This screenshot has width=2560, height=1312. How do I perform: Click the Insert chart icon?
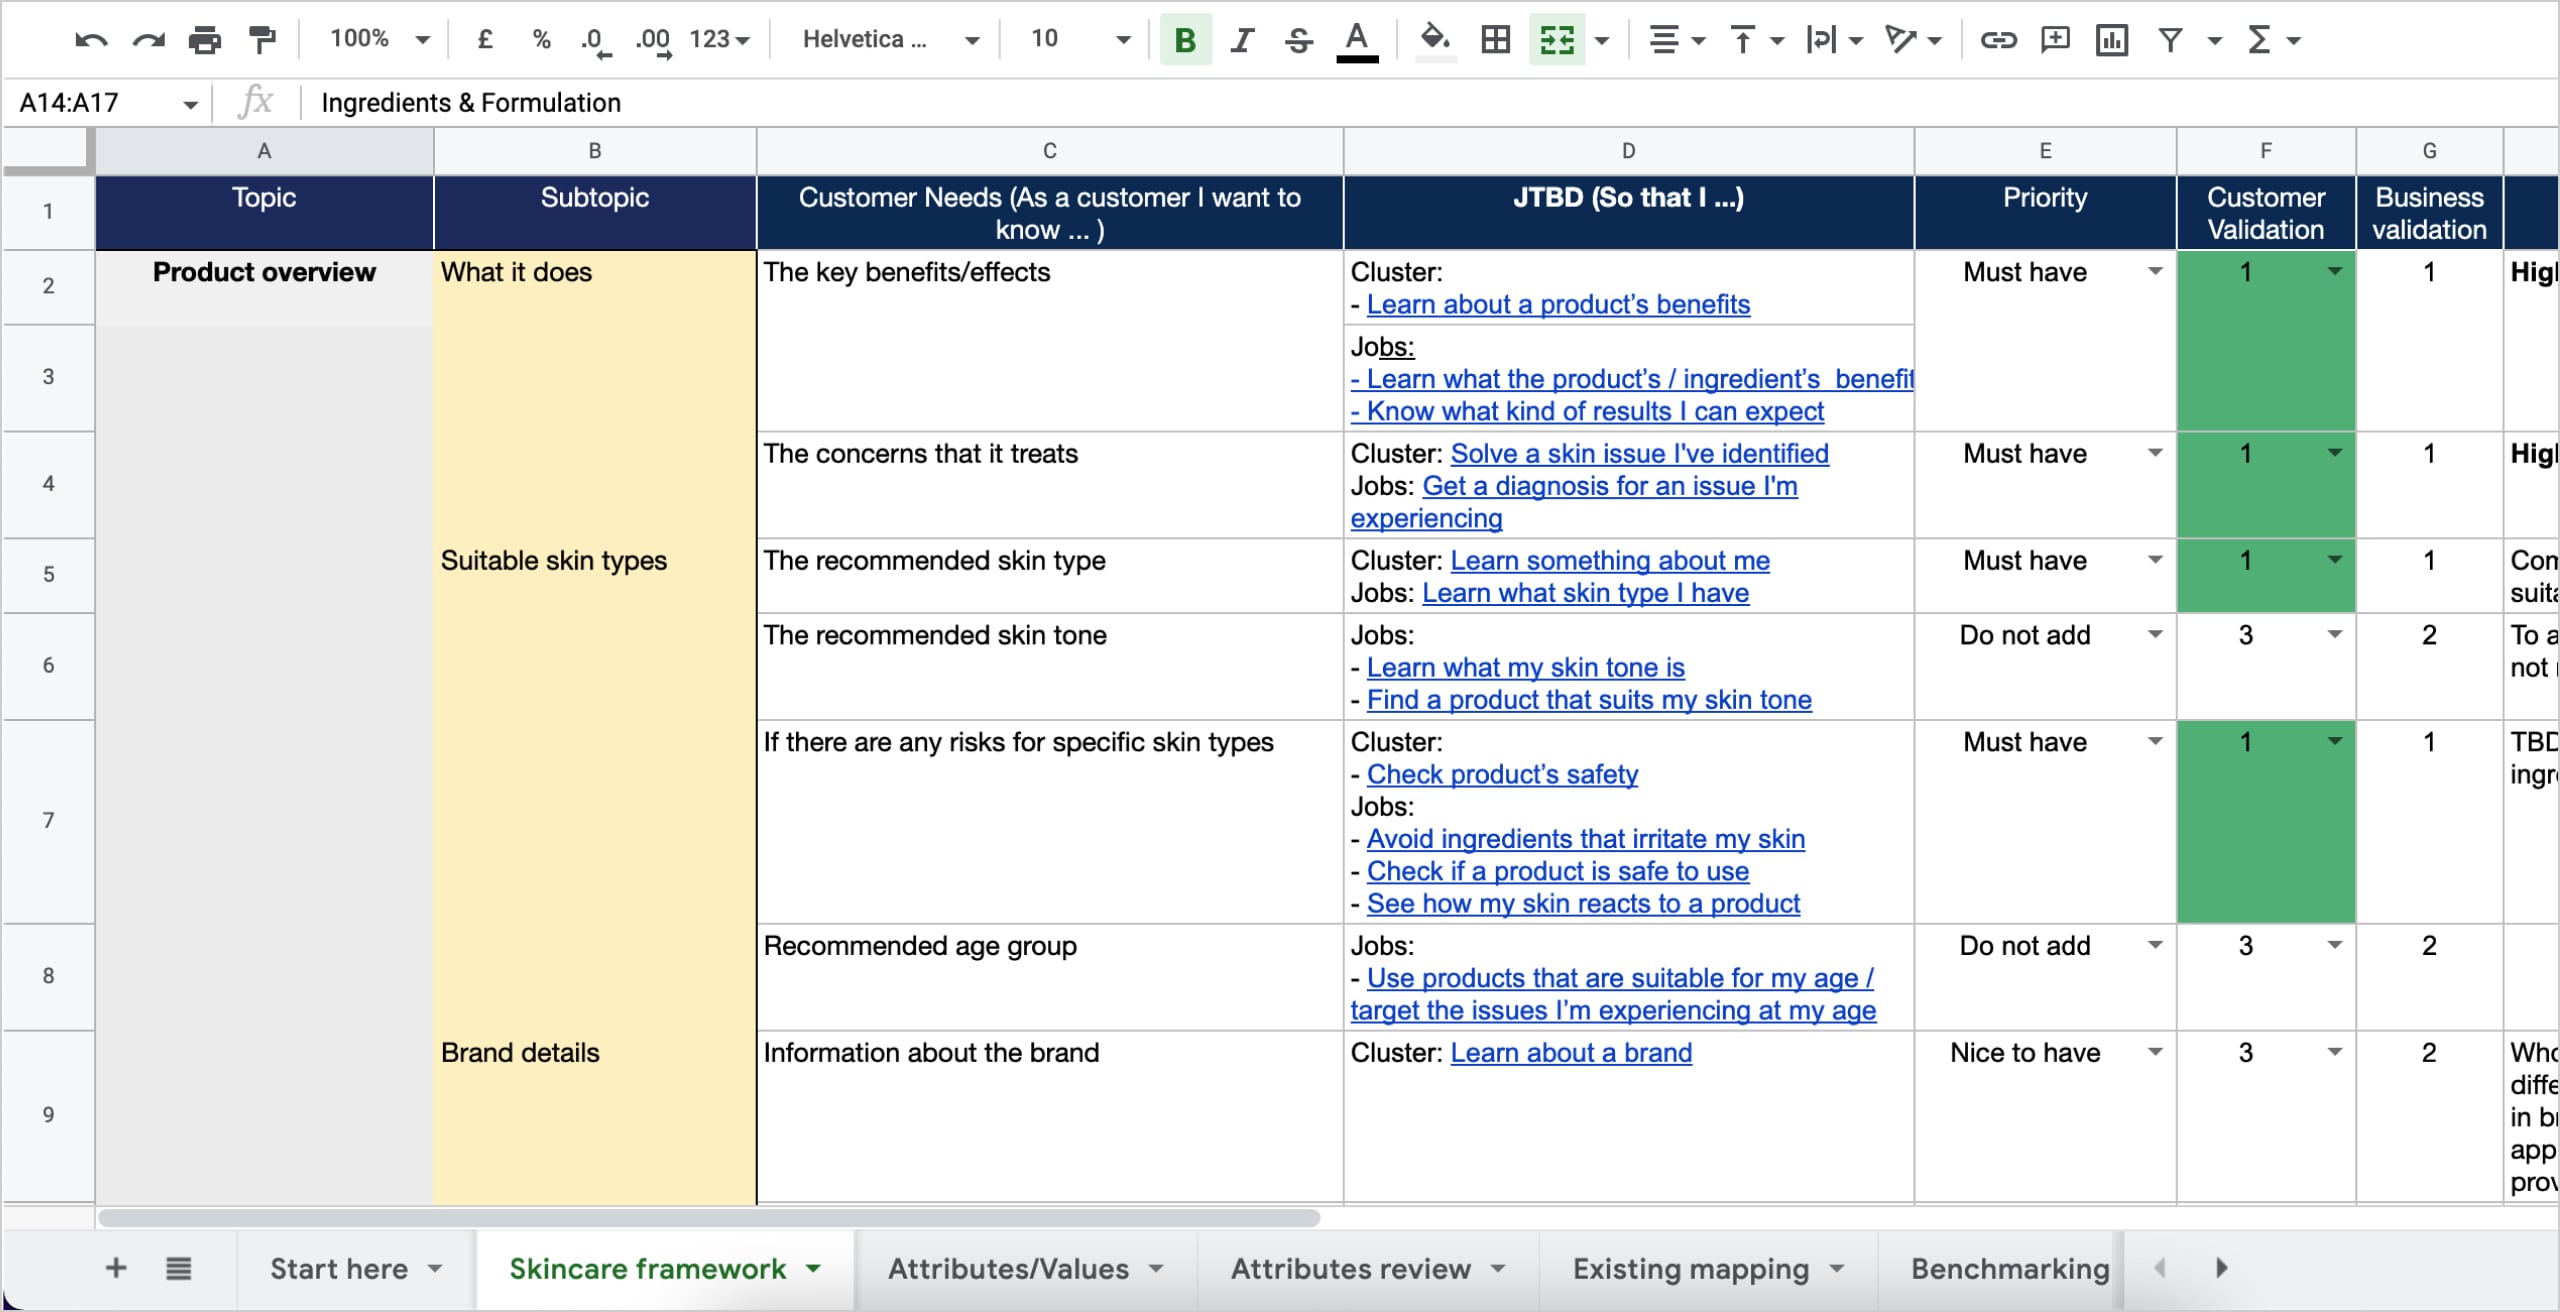pyautogui.click(x=2111, y=40)
